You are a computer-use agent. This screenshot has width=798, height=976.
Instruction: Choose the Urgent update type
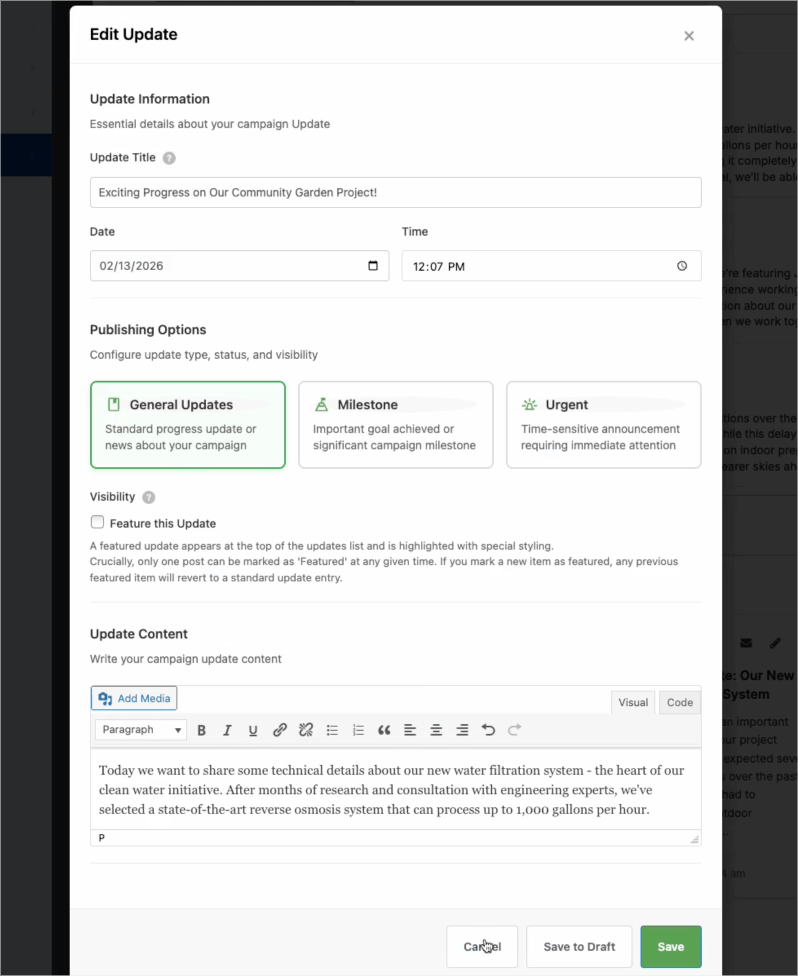click(603, 424)
